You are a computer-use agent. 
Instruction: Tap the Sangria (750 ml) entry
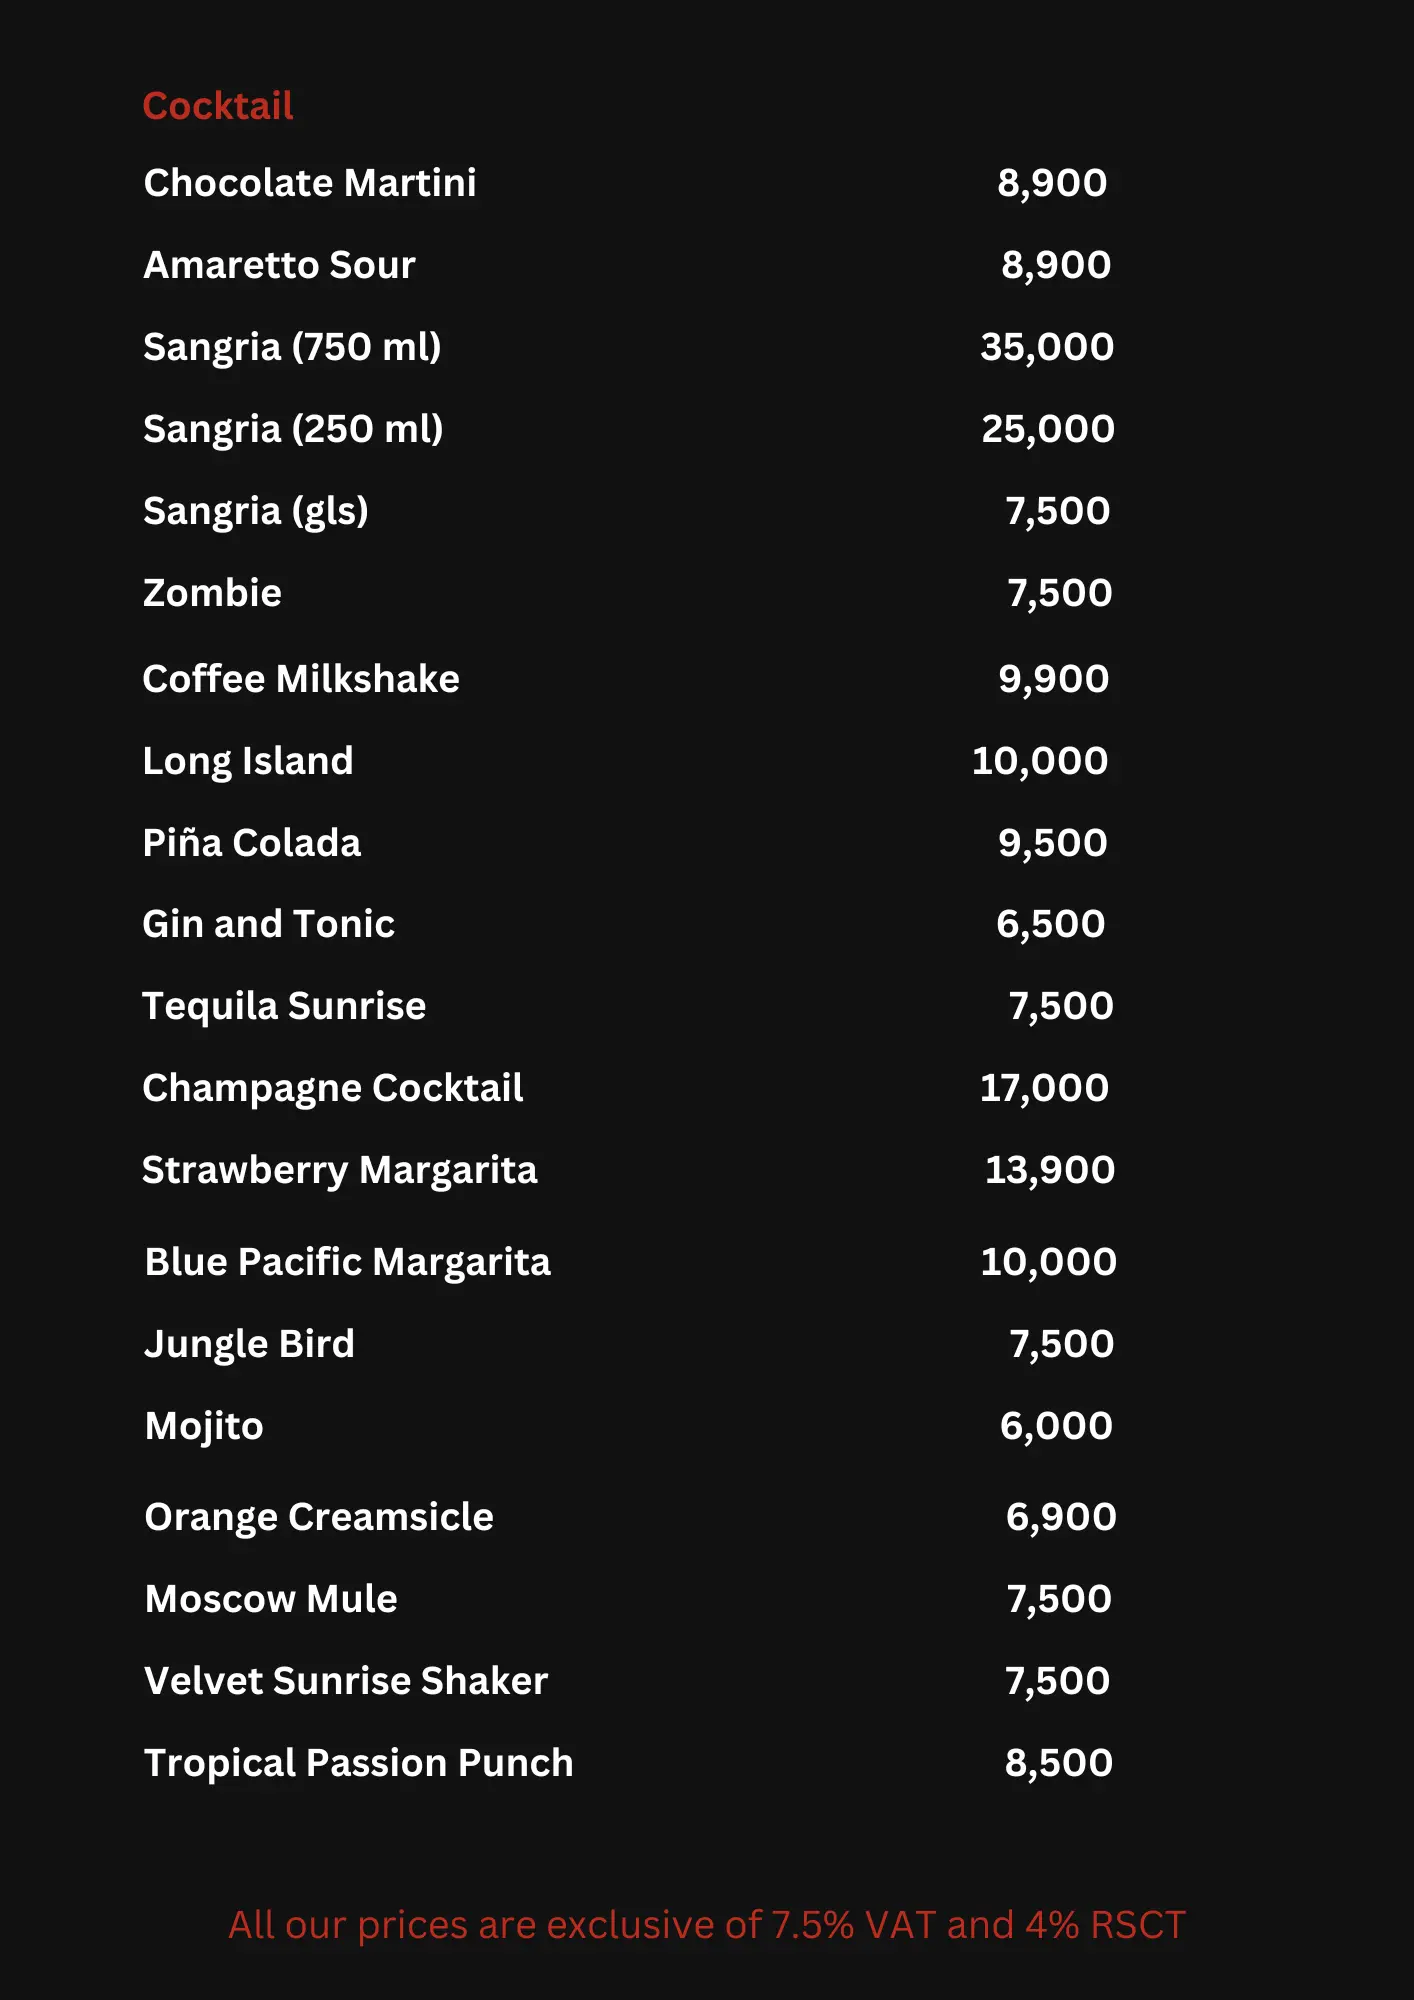292,347
